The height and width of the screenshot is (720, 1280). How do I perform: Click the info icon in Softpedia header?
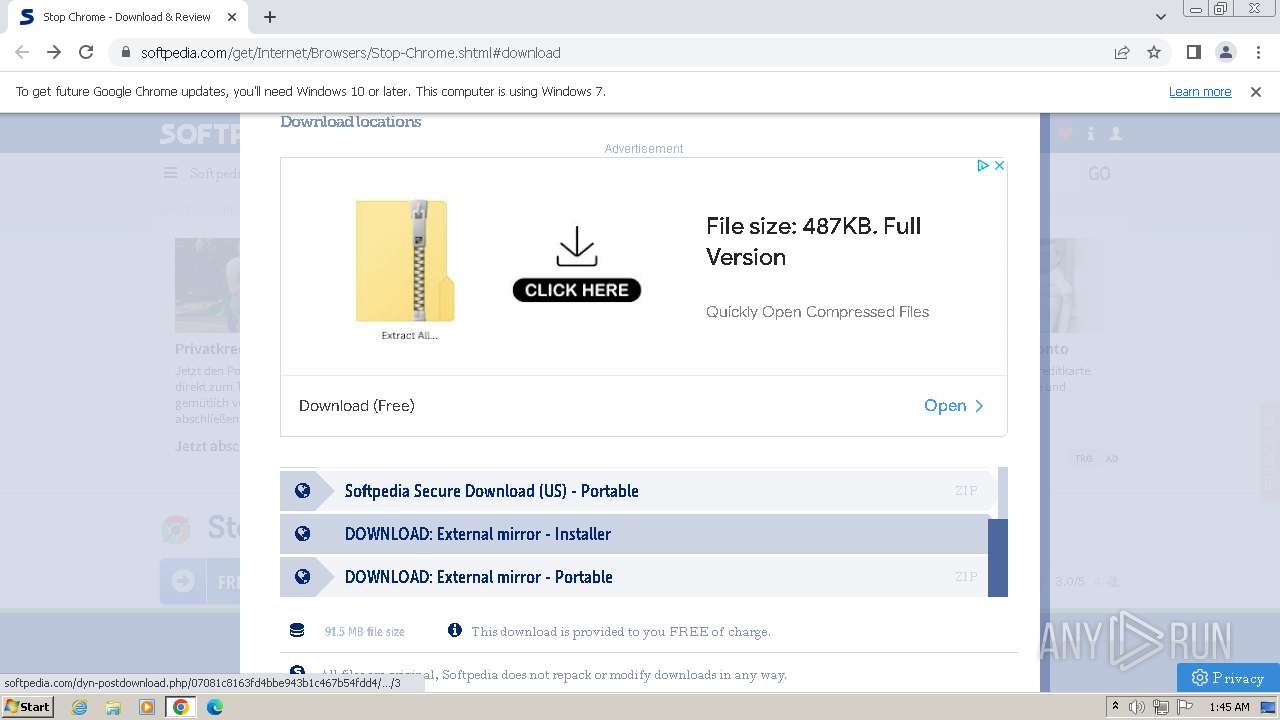coord(1091,133)
